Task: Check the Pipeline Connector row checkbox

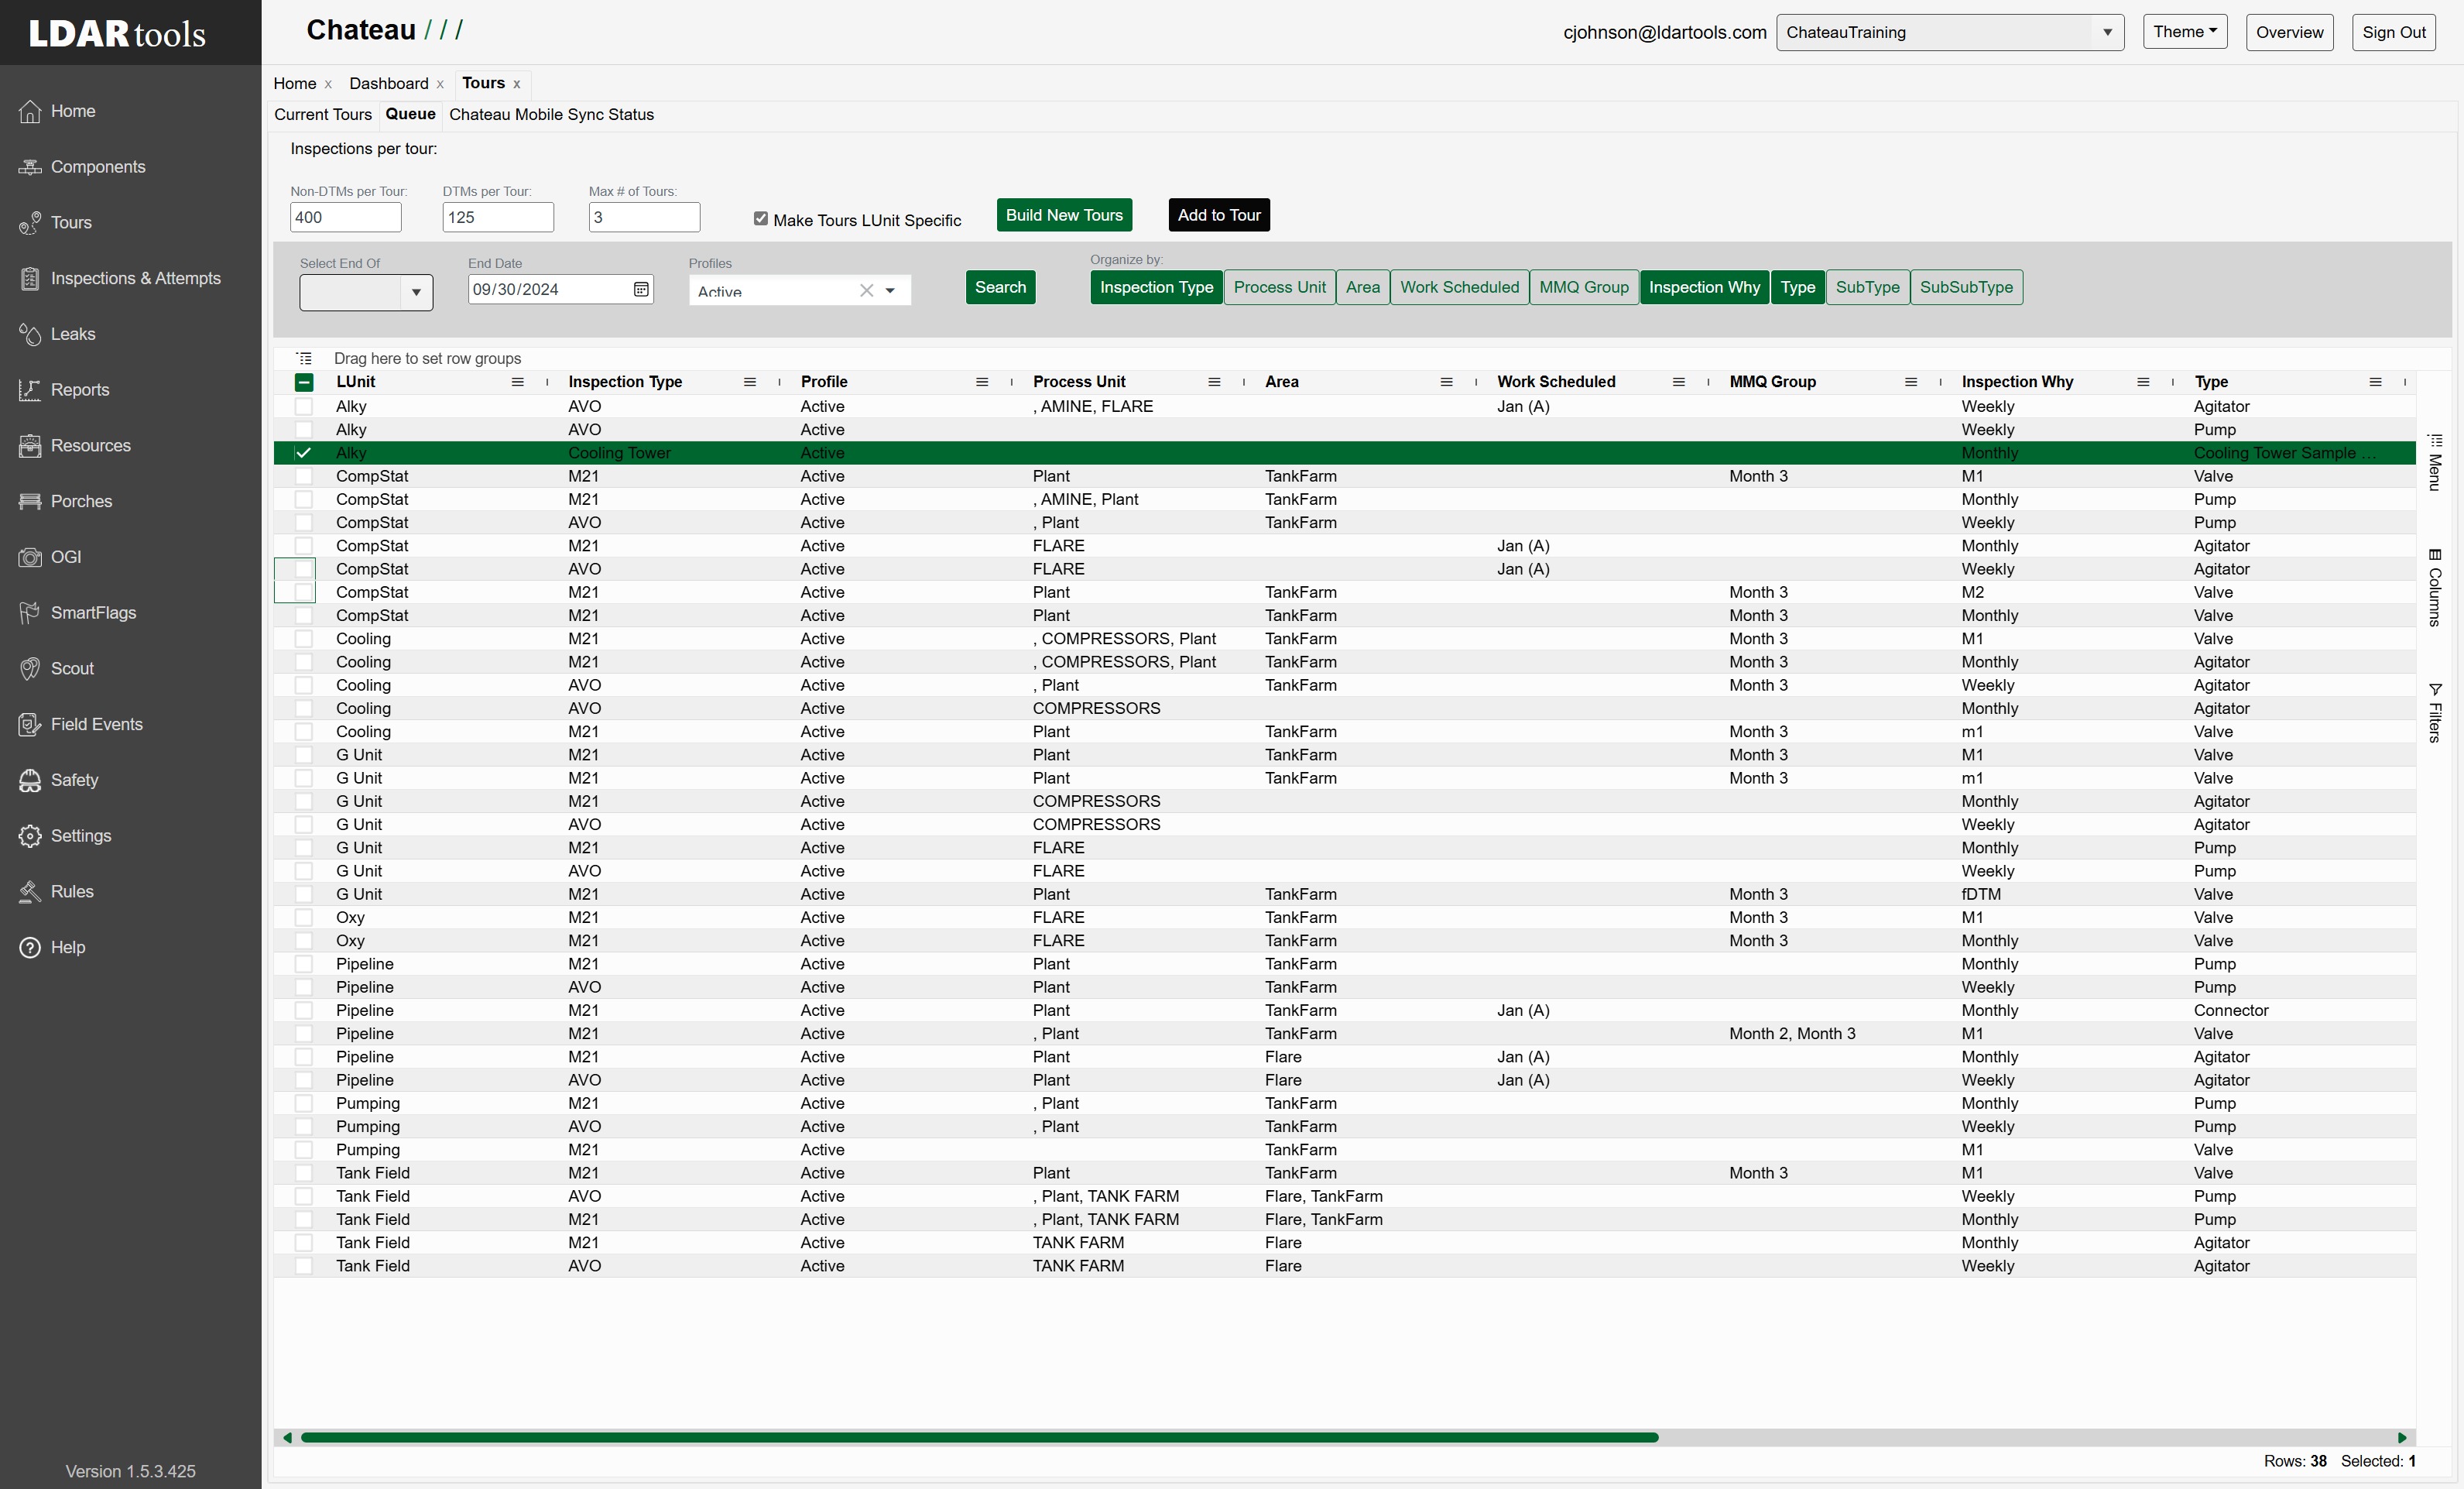Action: pyautogui.click(x=304, y=1010)
